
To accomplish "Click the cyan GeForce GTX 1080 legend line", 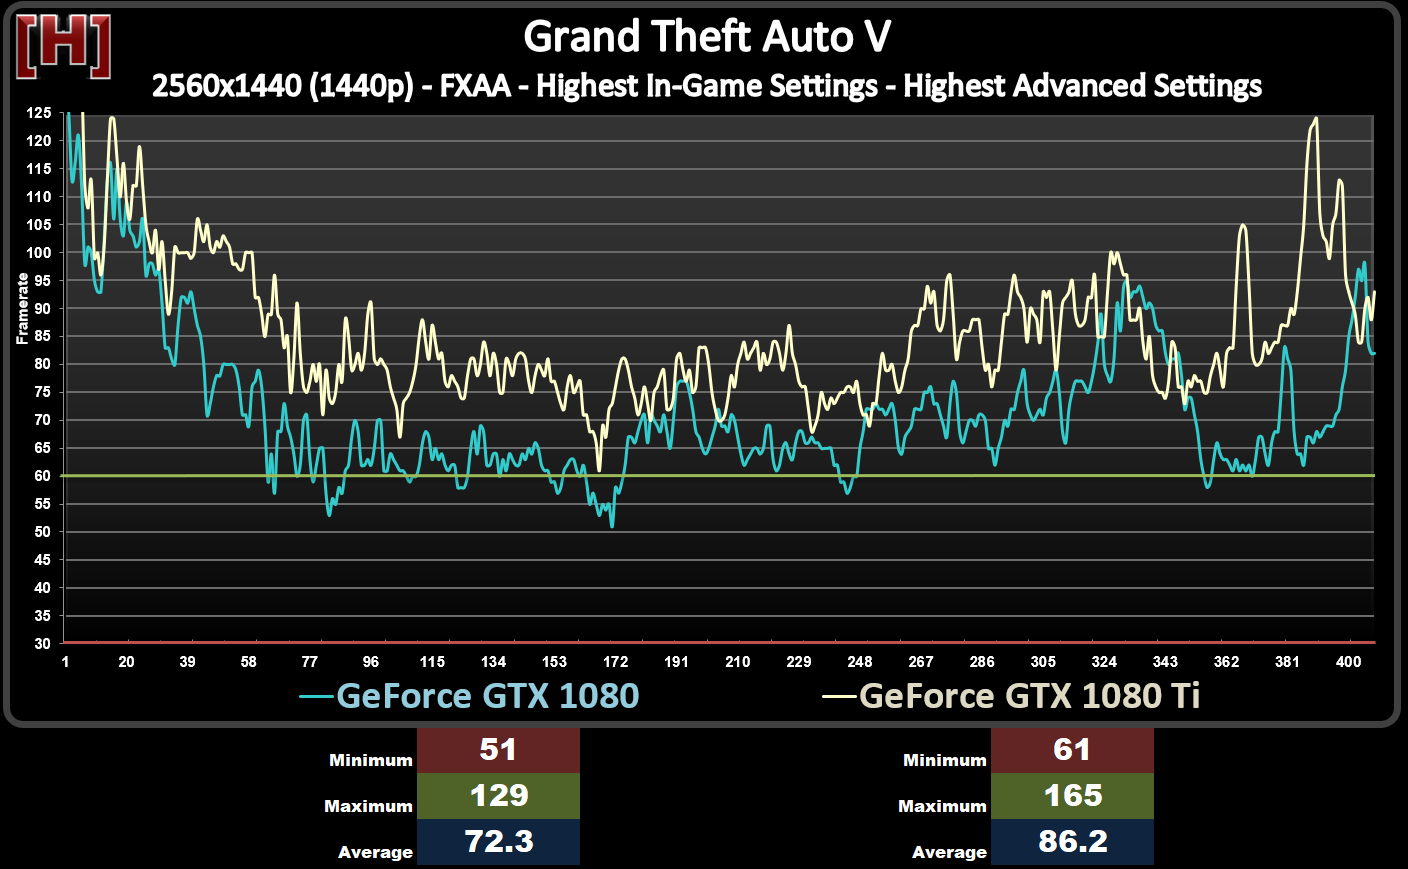I will click(316, 696).
